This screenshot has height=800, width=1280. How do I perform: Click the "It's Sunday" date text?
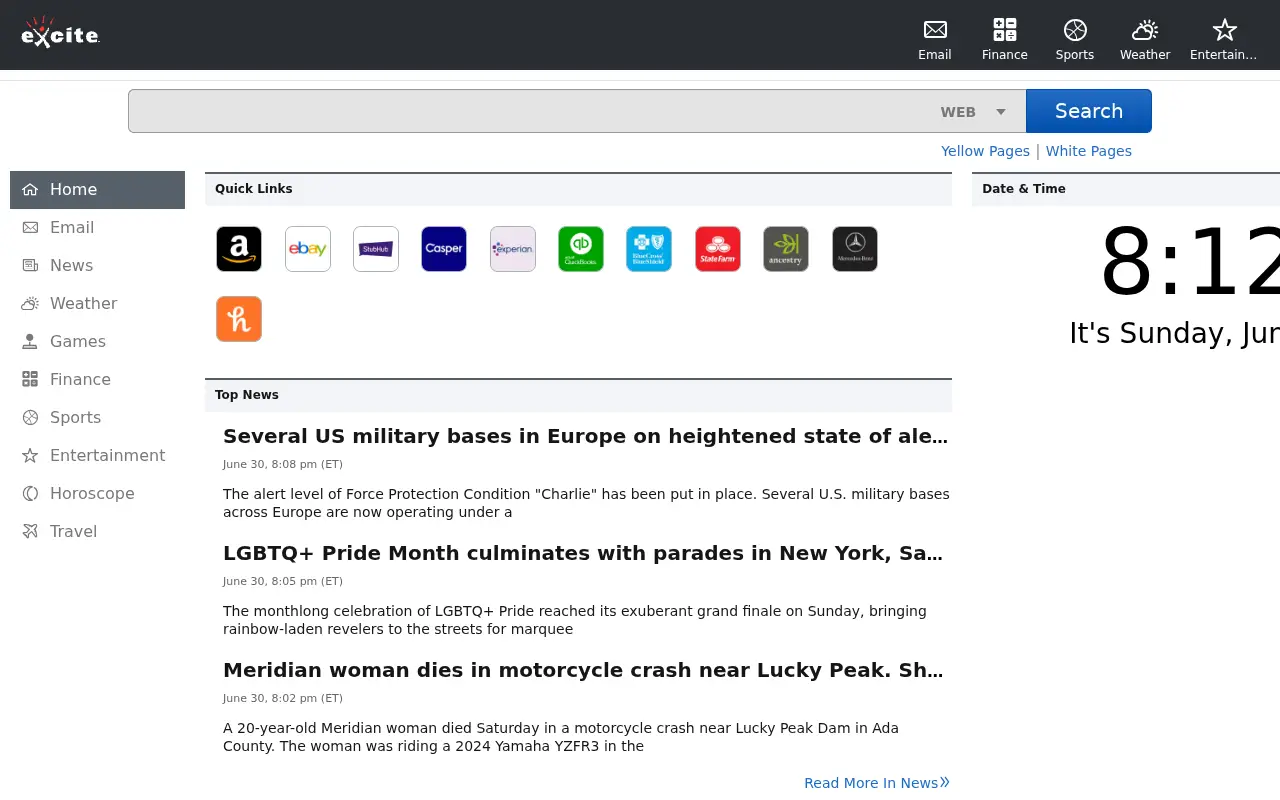point(1175,333)
